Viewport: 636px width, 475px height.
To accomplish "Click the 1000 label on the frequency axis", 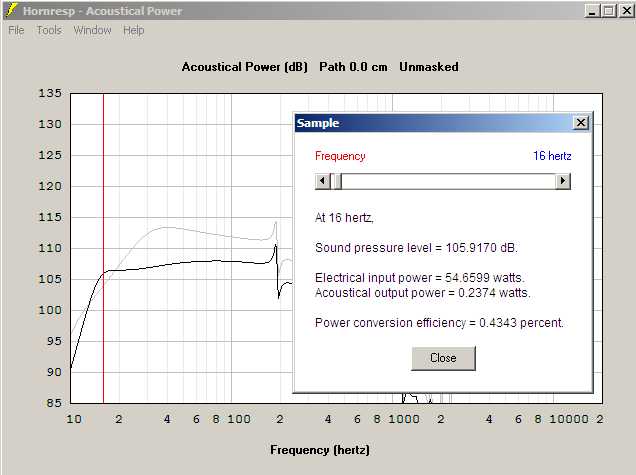I will point(404,419).
